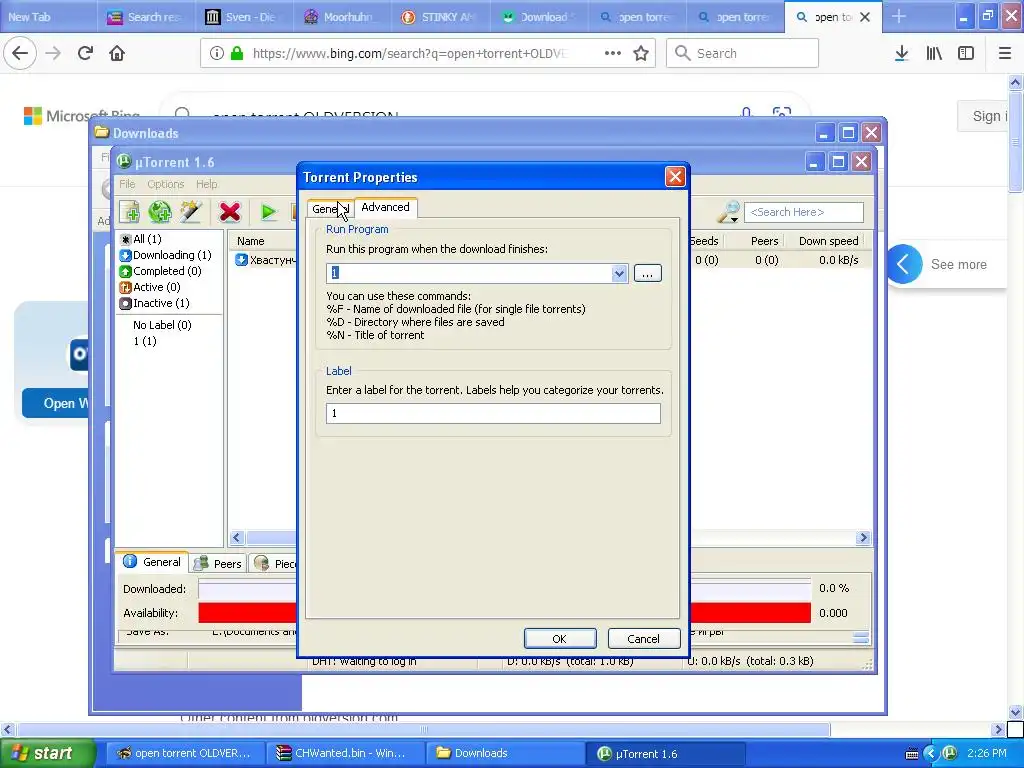
Task: Open the page actions three-dot menu
Action: (613, 53)
